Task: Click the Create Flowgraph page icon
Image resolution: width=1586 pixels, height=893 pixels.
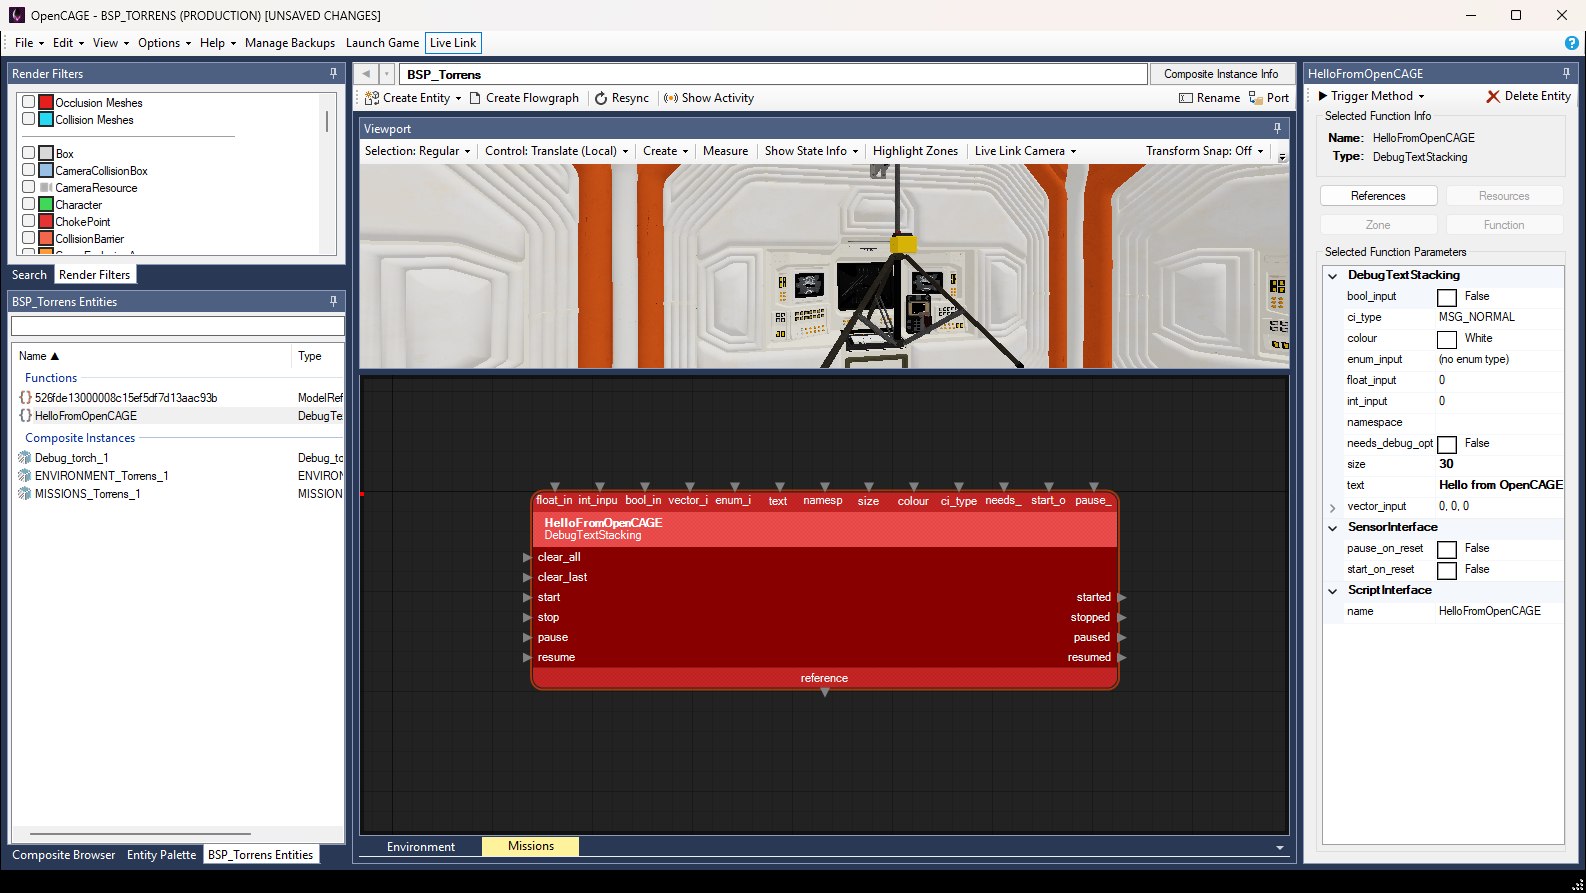Action: pos(476,98)
